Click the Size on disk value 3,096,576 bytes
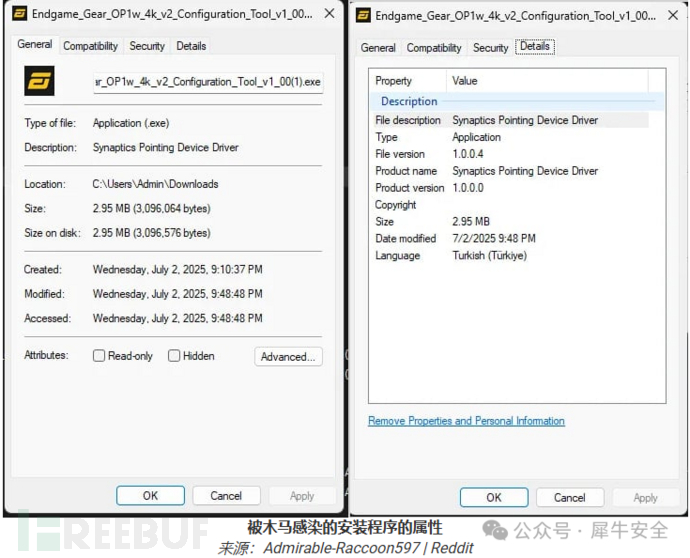 coord(151,233)
